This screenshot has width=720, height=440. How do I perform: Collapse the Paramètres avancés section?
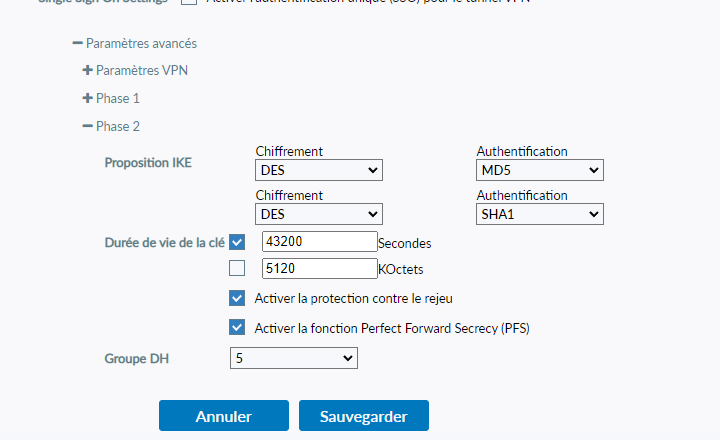pos(77,44)
